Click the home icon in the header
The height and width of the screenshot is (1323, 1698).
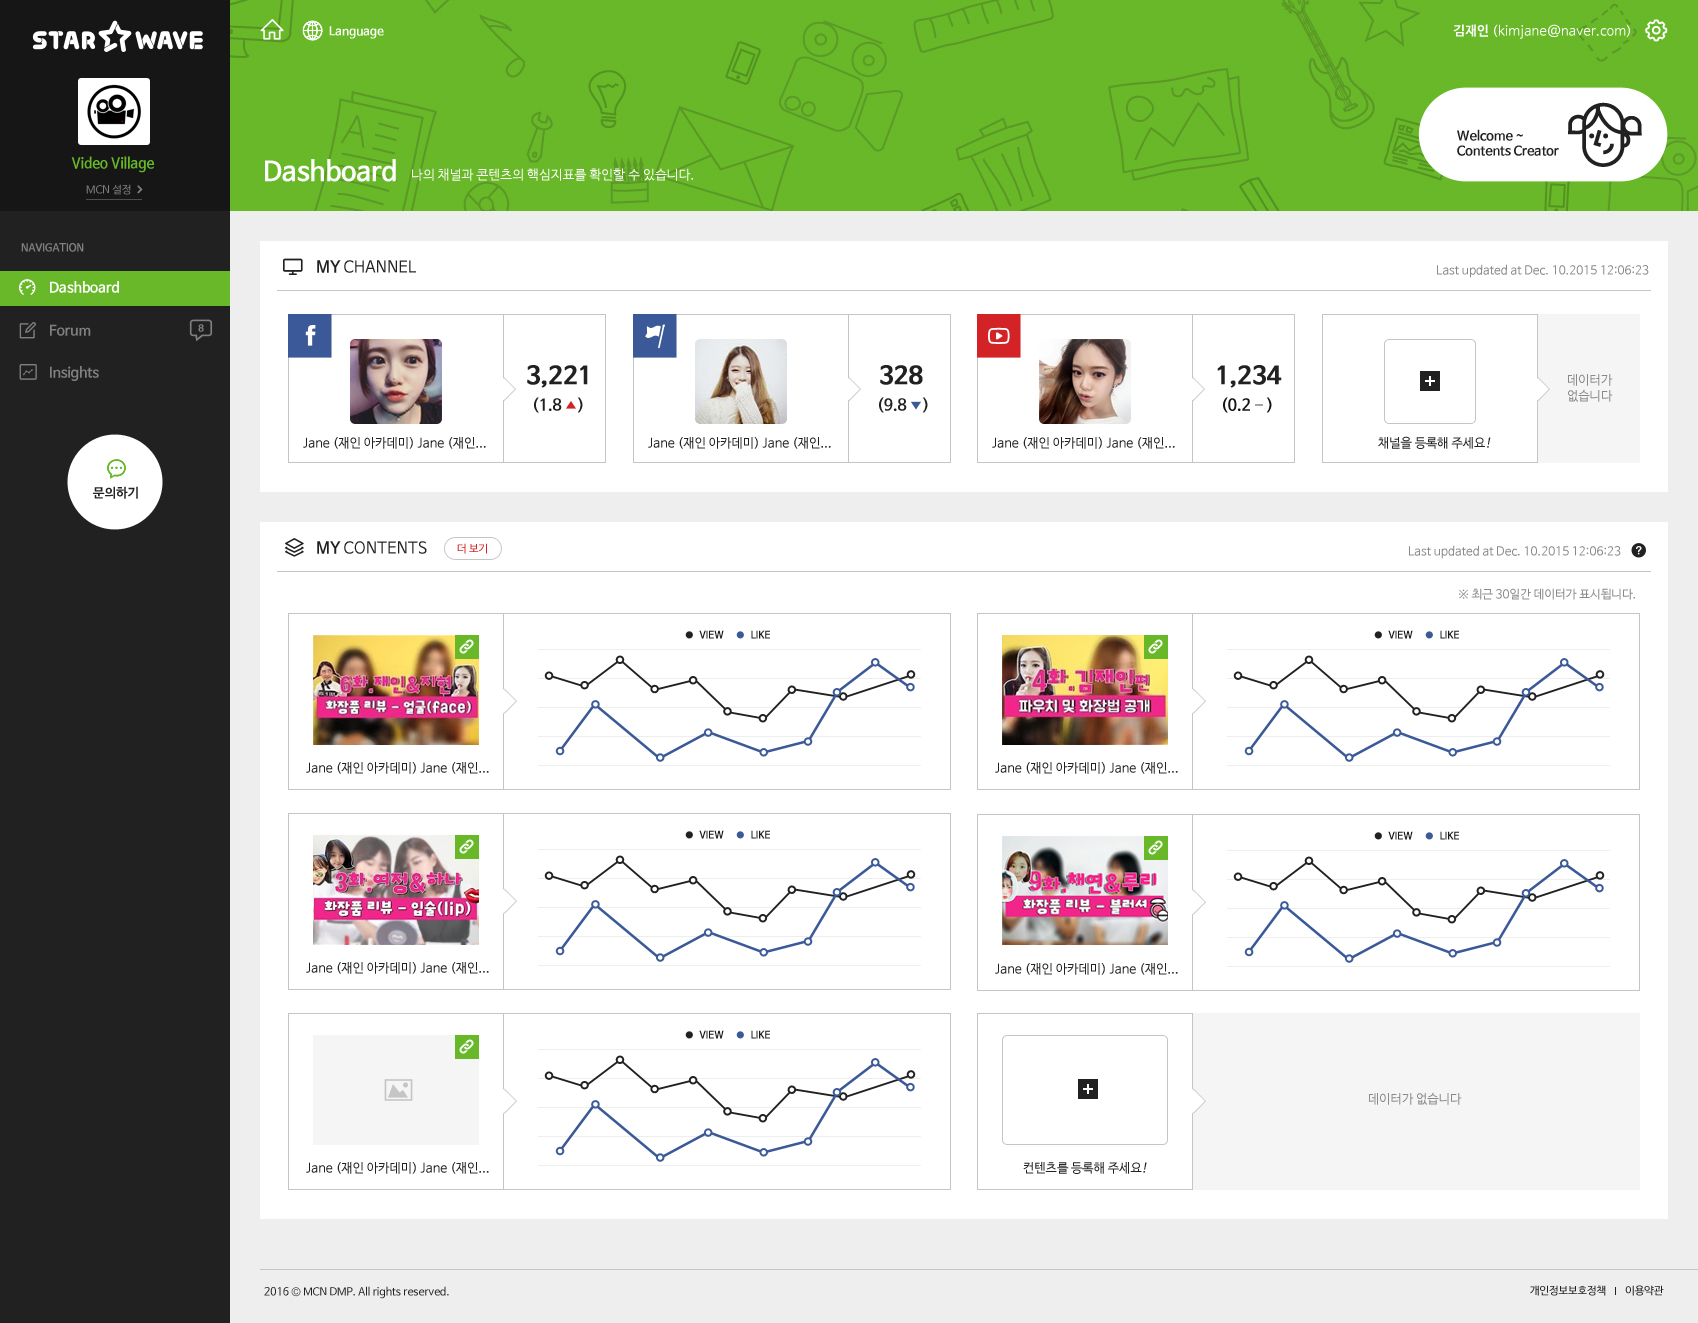pos(272,31)
